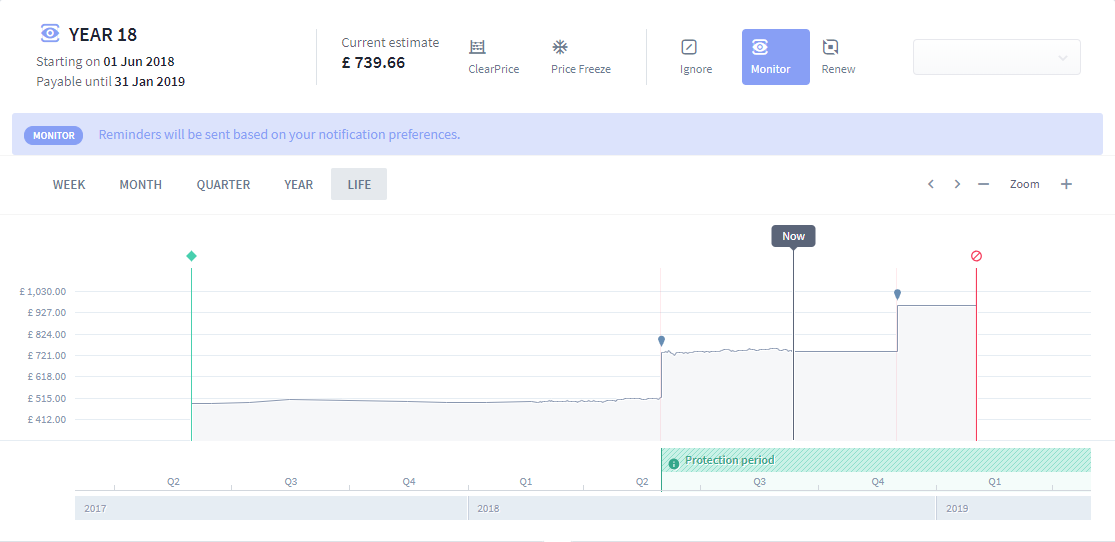Switch to the WEEK view tab
This screenshot has height=542, width=1115.
coord(69,184)
